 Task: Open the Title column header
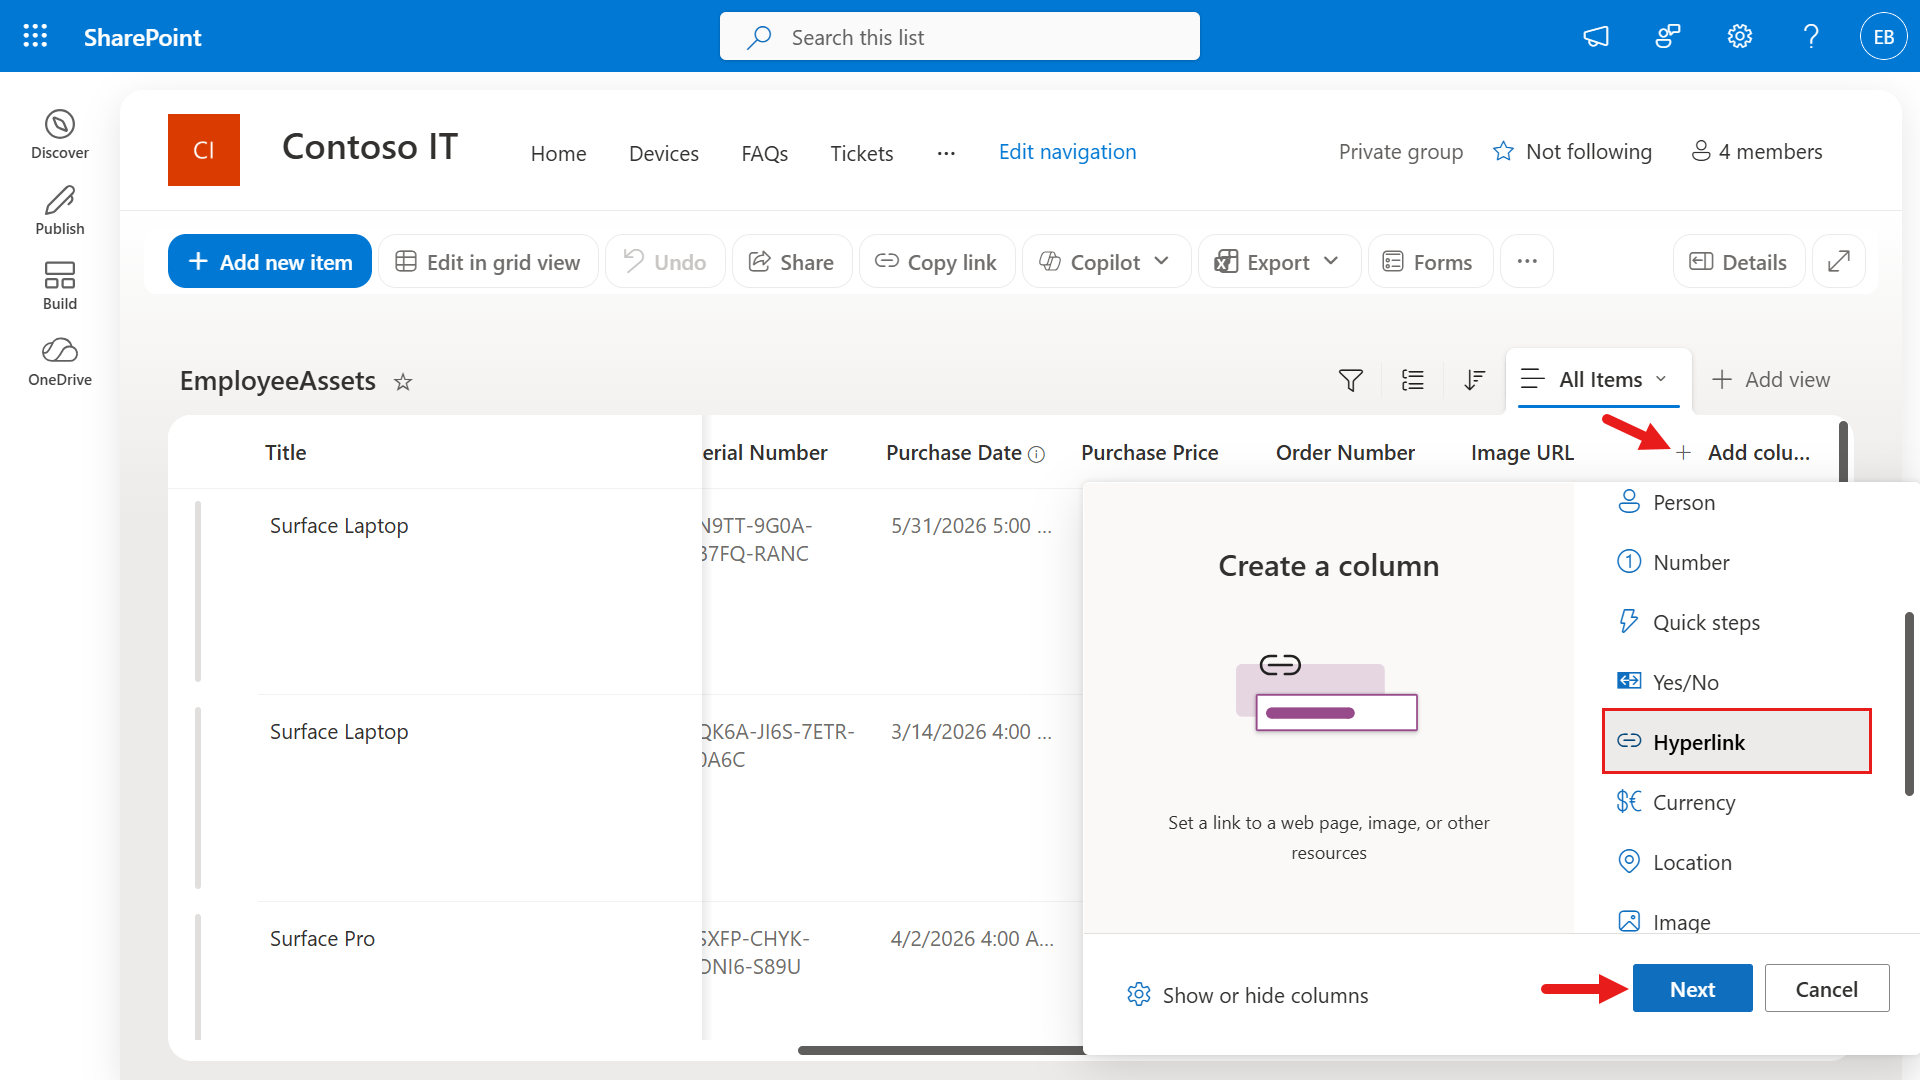[x=285, y=453]
